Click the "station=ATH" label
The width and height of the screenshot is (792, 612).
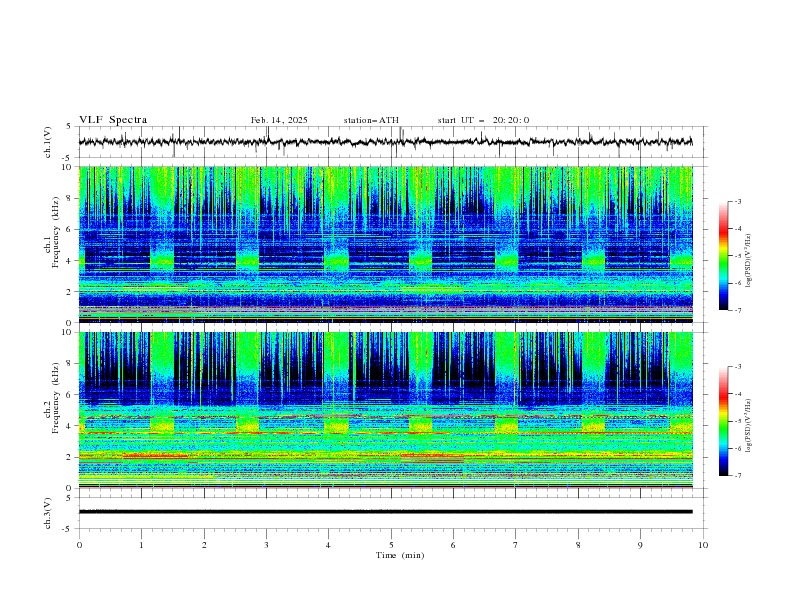click(371, 120)
